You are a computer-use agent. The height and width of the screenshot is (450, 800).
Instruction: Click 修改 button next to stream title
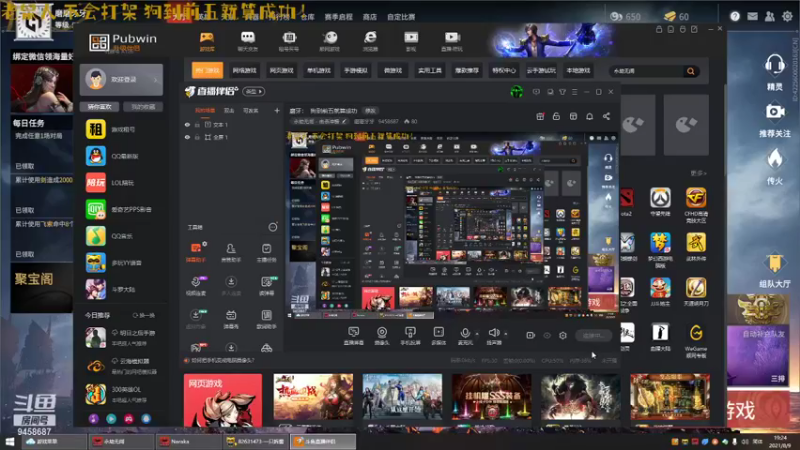point(370,111)
